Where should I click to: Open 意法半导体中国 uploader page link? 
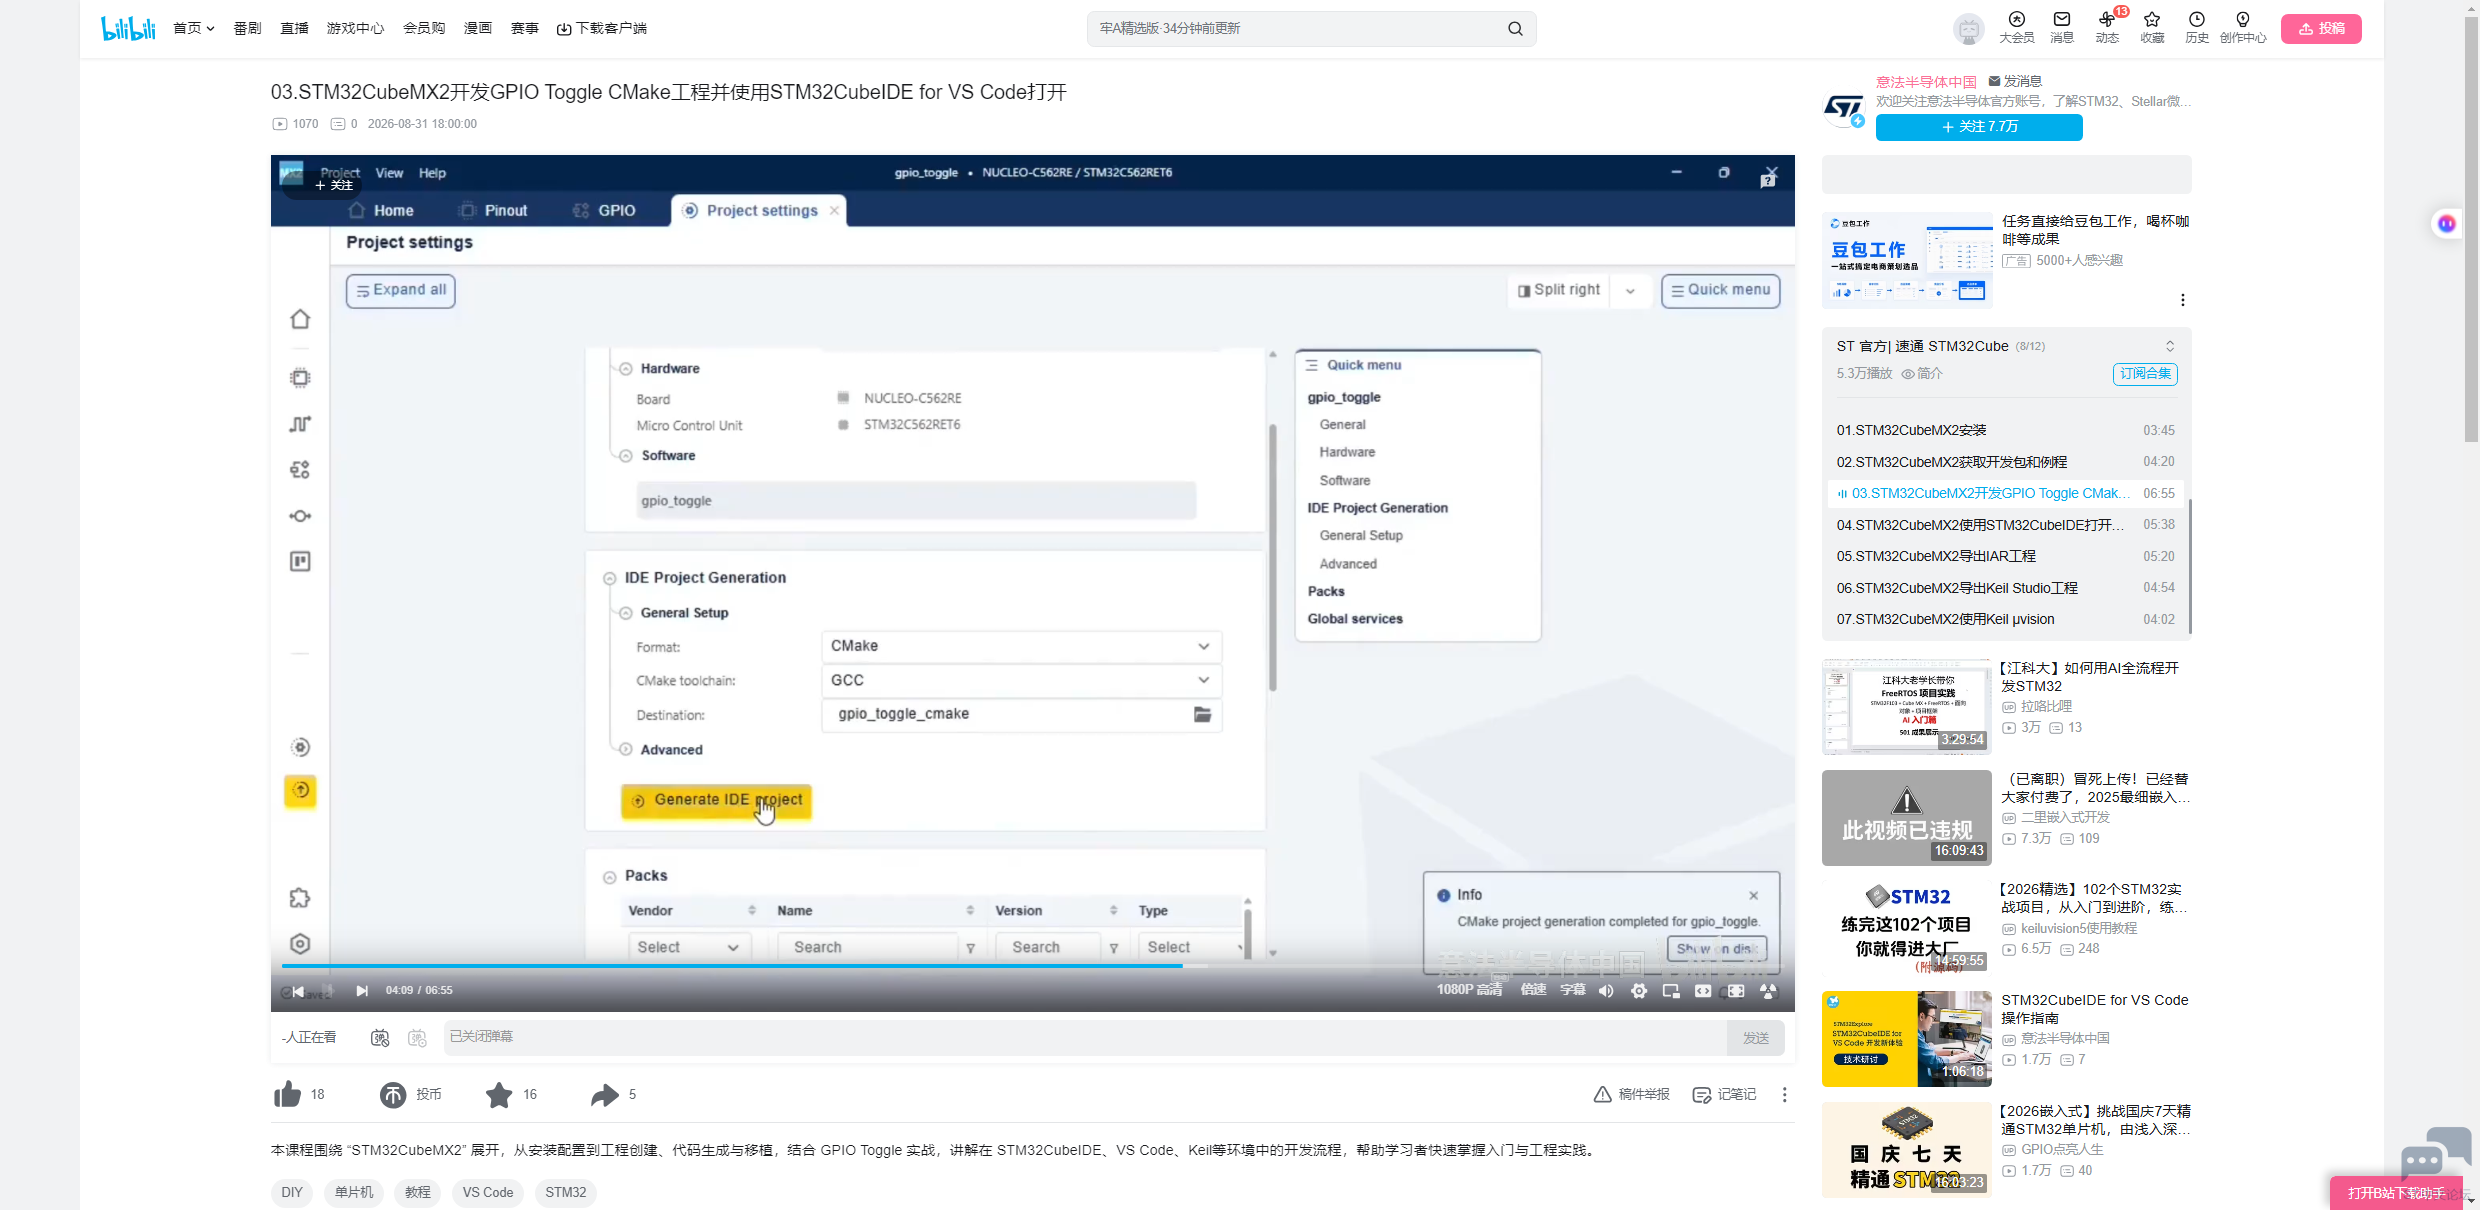click(x=1926, y=82)
